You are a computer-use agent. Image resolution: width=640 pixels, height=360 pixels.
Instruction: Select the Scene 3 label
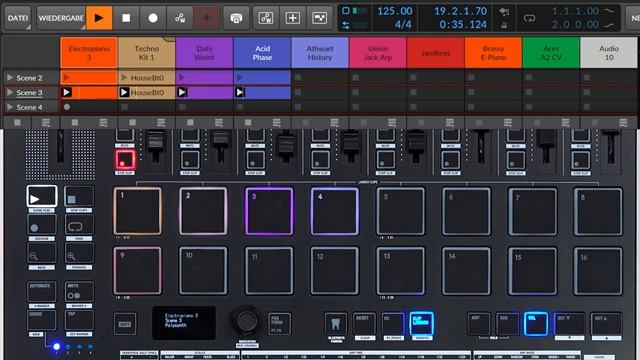tap(29, 93)
